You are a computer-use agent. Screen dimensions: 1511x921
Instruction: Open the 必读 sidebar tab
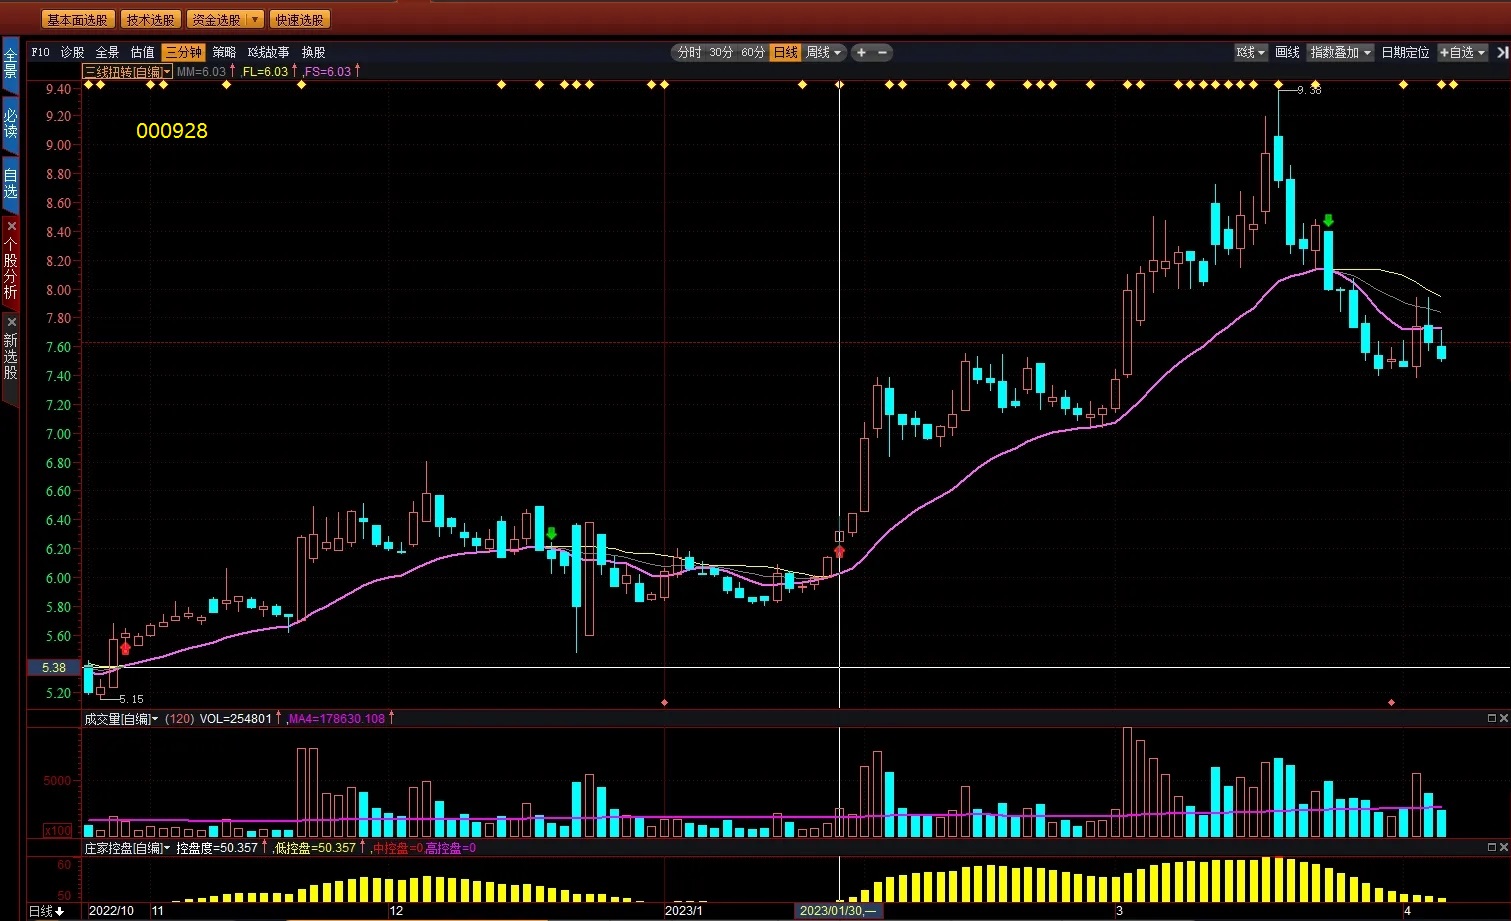pos(10,124)
